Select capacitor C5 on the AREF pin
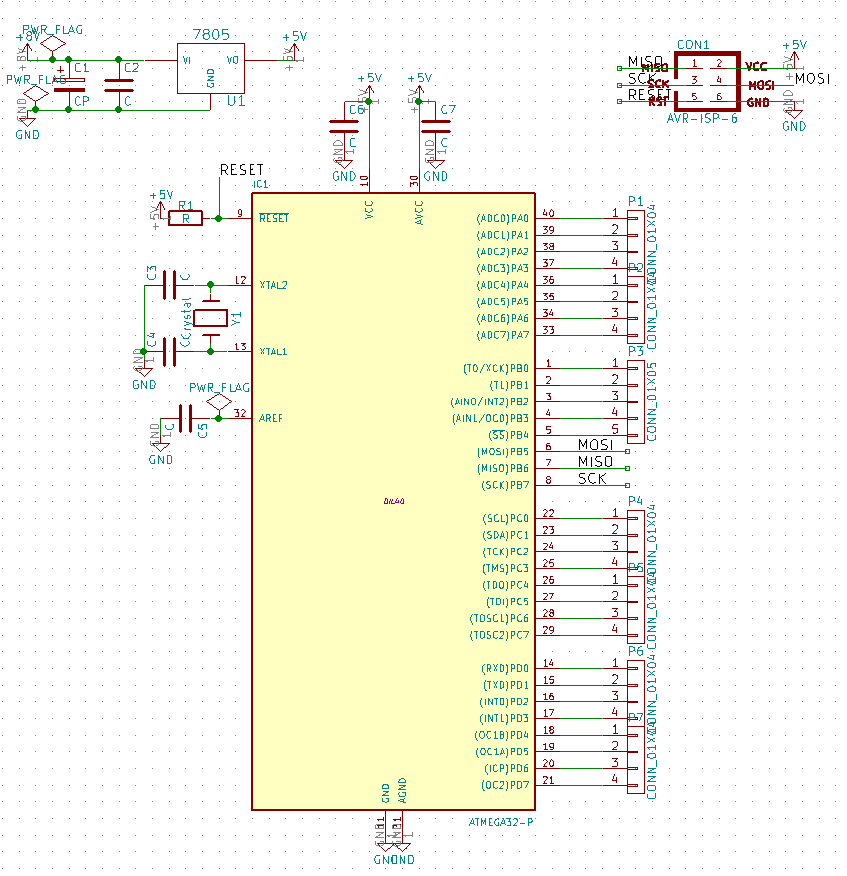 click(x=186, y=418)
